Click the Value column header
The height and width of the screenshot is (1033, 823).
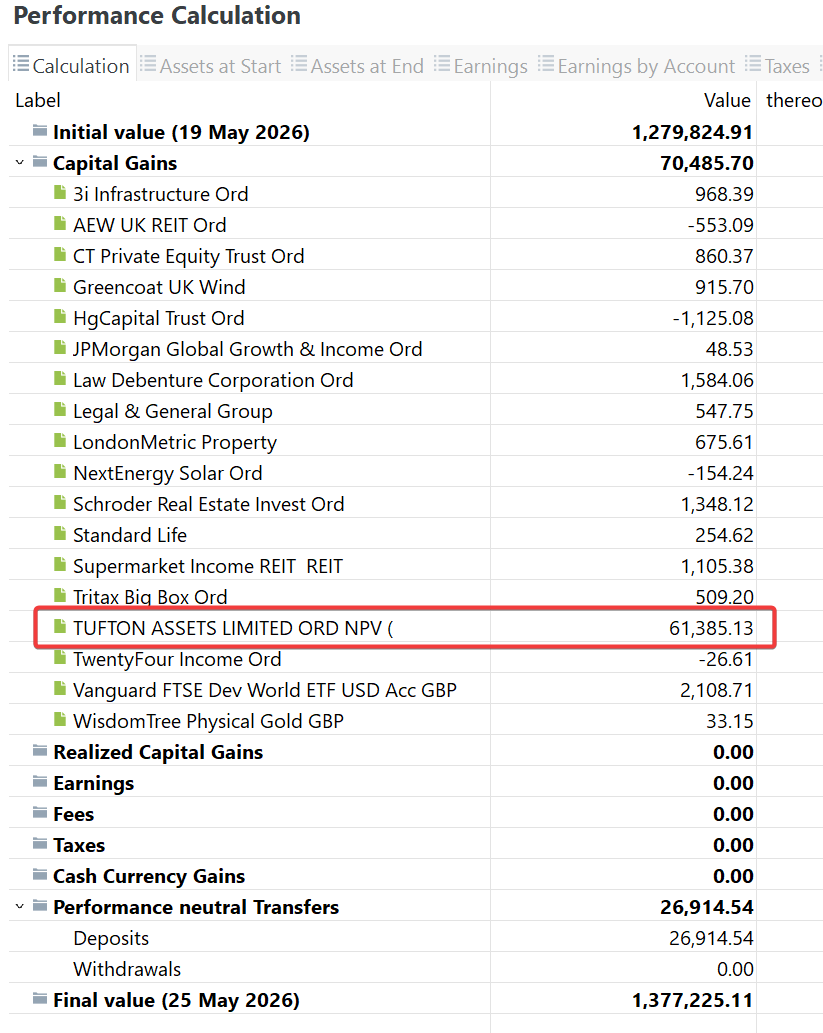point(727,100)
